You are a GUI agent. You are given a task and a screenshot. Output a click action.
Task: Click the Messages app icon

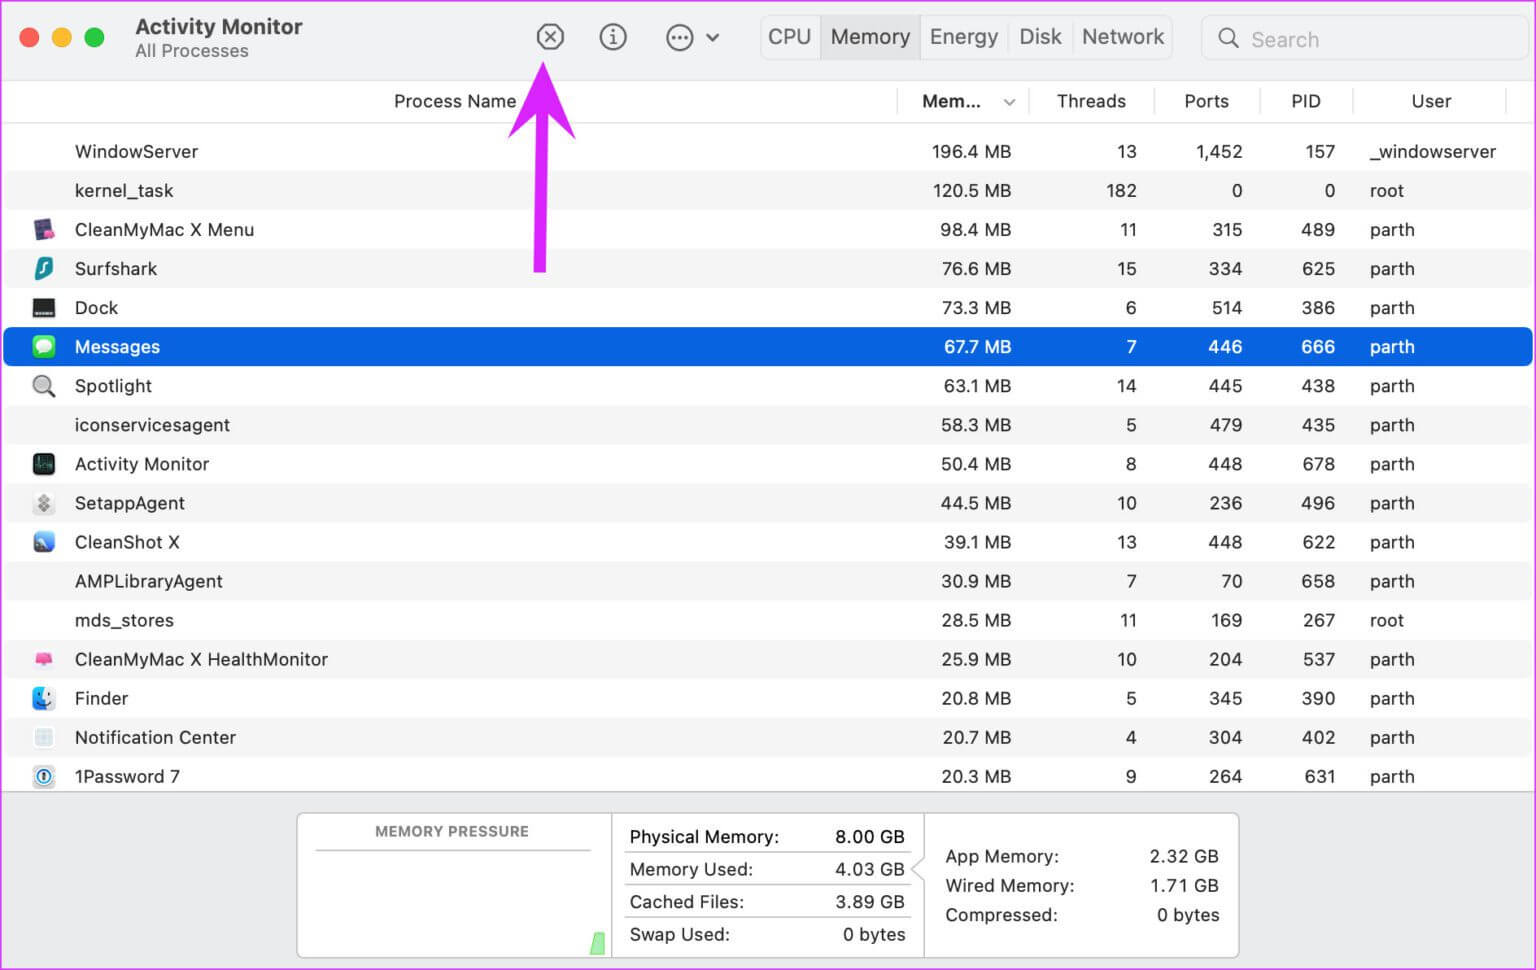click(44, 347)
